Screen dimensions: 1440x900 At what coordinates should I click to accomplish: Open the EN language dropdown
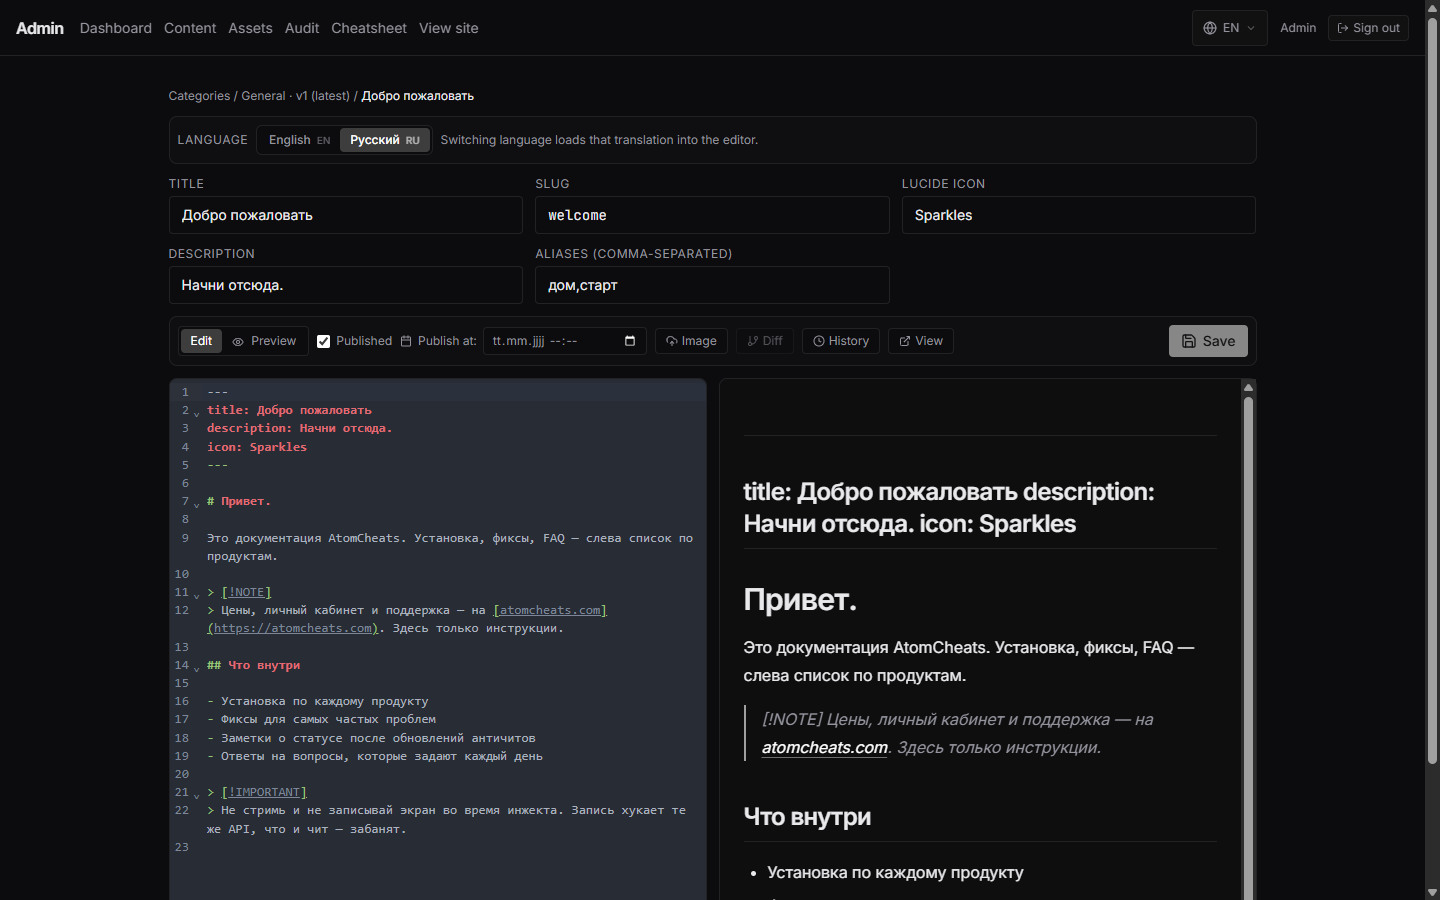[1229, 28]
